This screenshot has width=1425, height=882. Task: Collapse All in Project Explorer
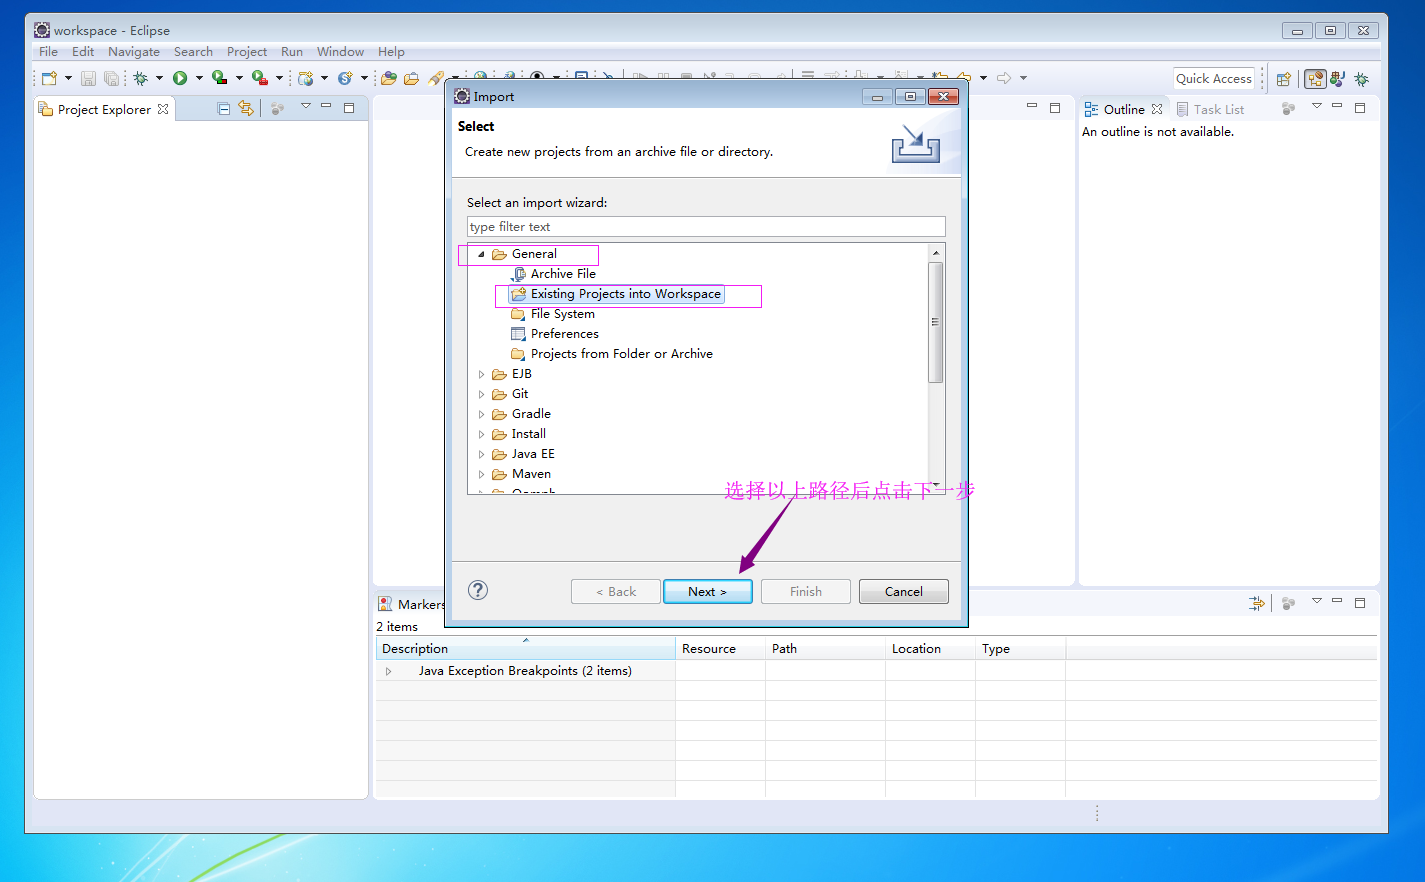[224, 109]
